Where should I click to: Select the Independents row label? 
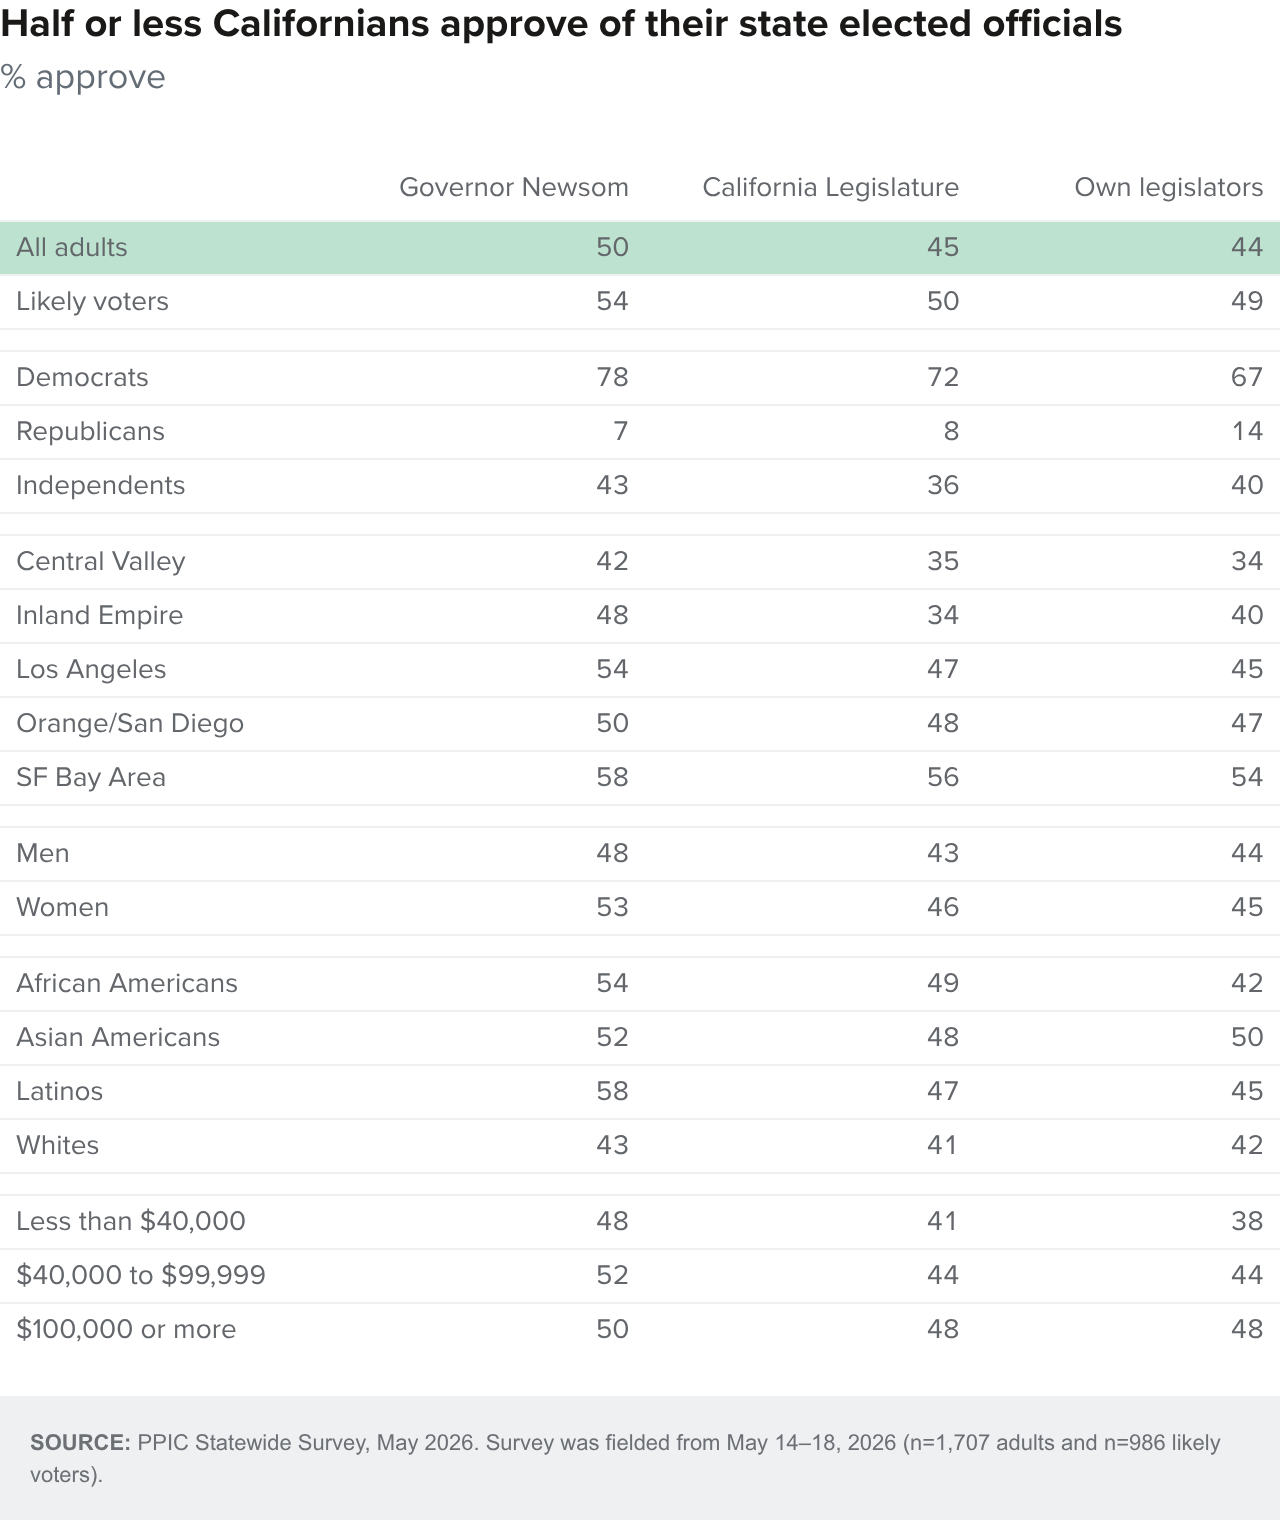[100, 485]
